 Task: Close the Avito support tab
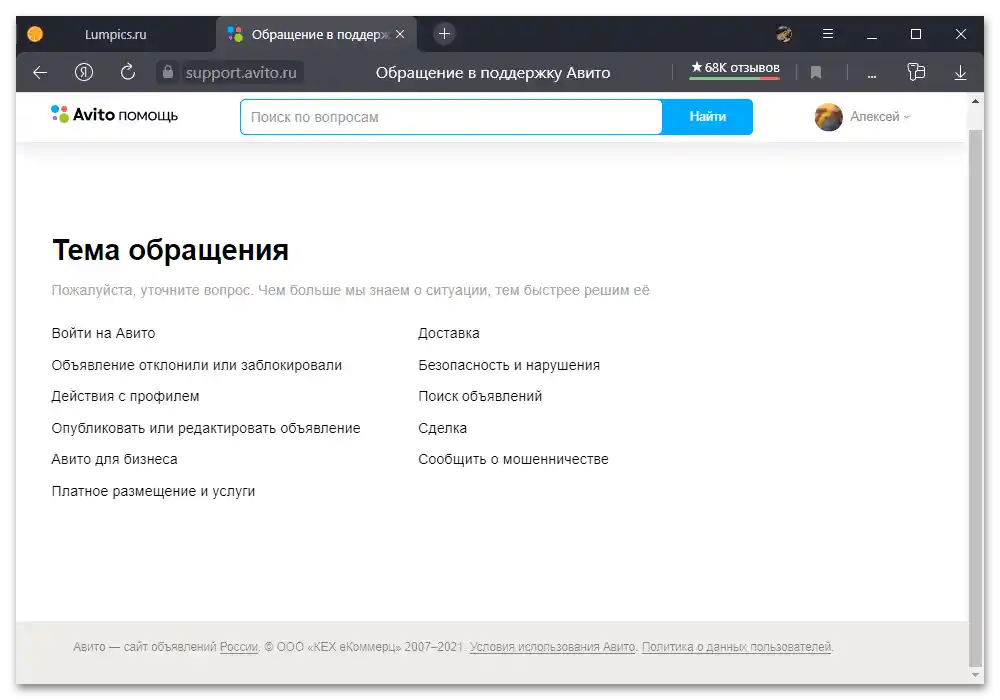pos(400,34)
